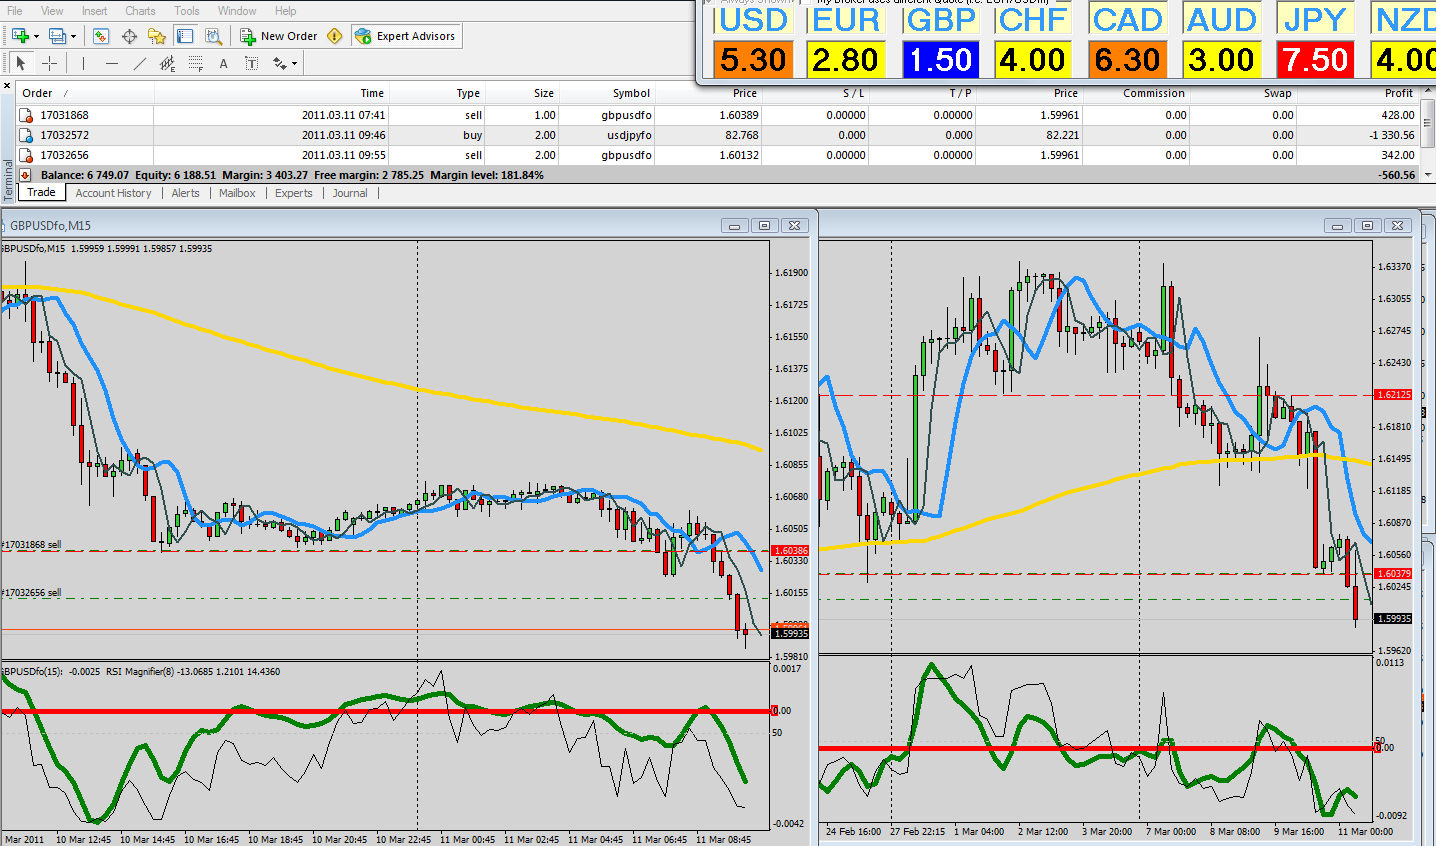This screenshot has height=846, width=1436.
Task: Open the Tools menu
Action: pos(187,11)
